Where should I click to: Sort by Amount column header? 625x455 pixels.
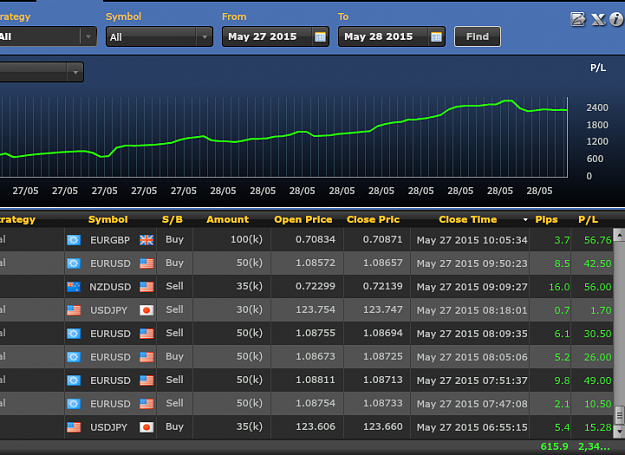(228, 220)
